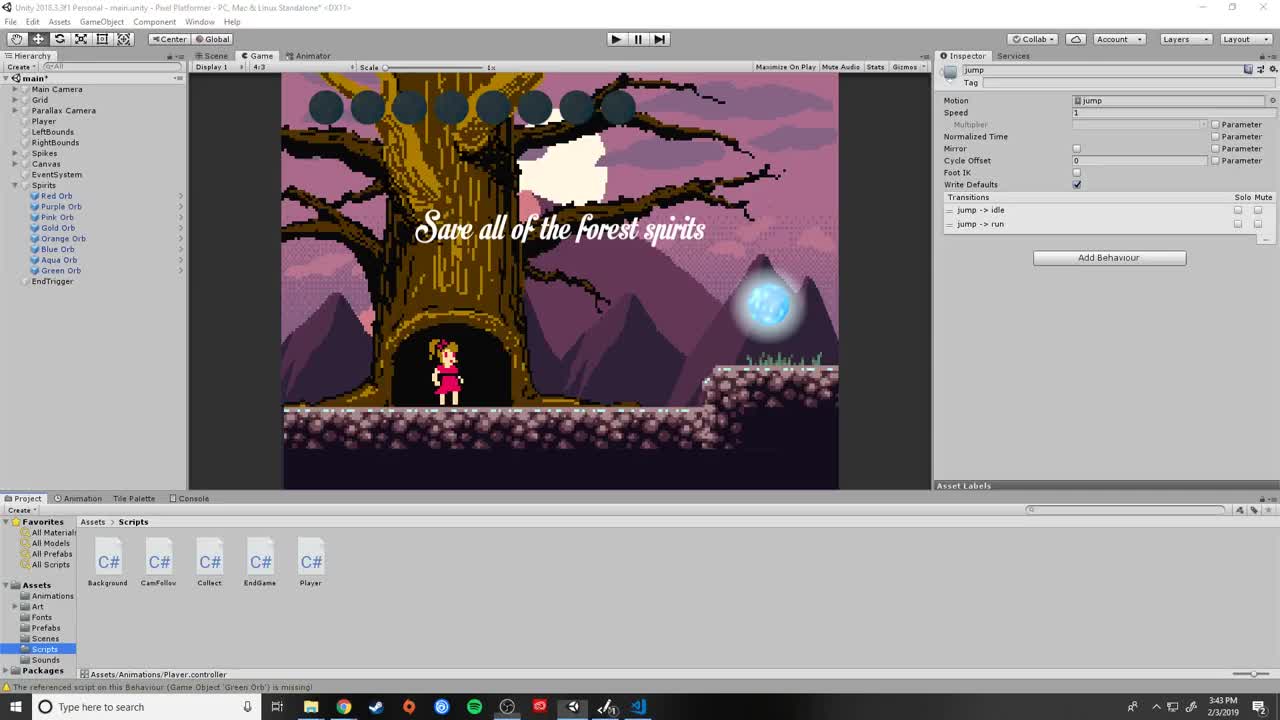The image size is (1280, 720).
Task: Start Play mode
Action: (x=616, y=39)
